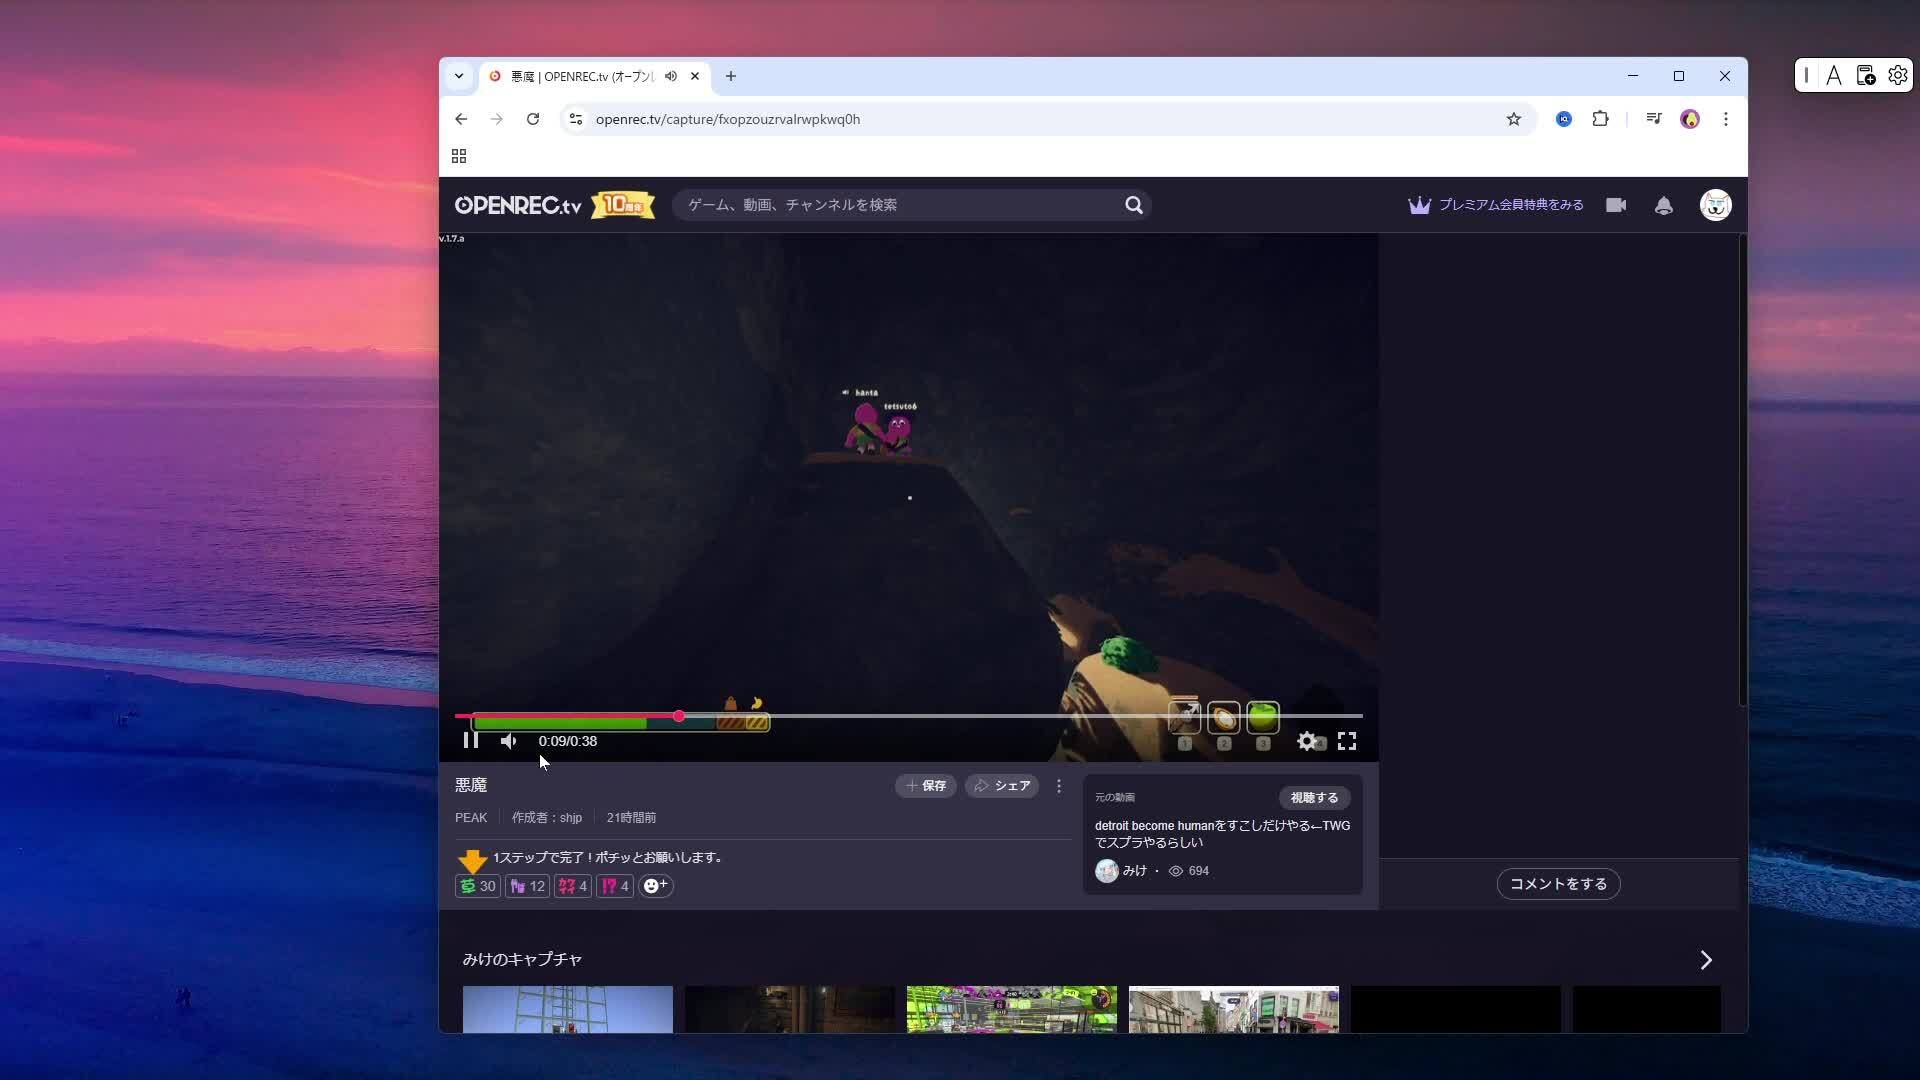Image resolution: width=1920 pixels, height=1080 pixels.
Task: Click the search magnifier icon
Action: (1133, 205)
